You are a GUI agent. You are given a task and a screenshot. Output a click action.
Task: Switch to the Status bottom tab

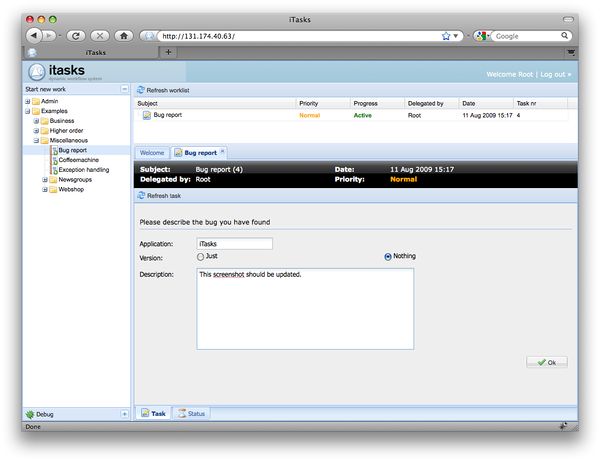[191, 414]
